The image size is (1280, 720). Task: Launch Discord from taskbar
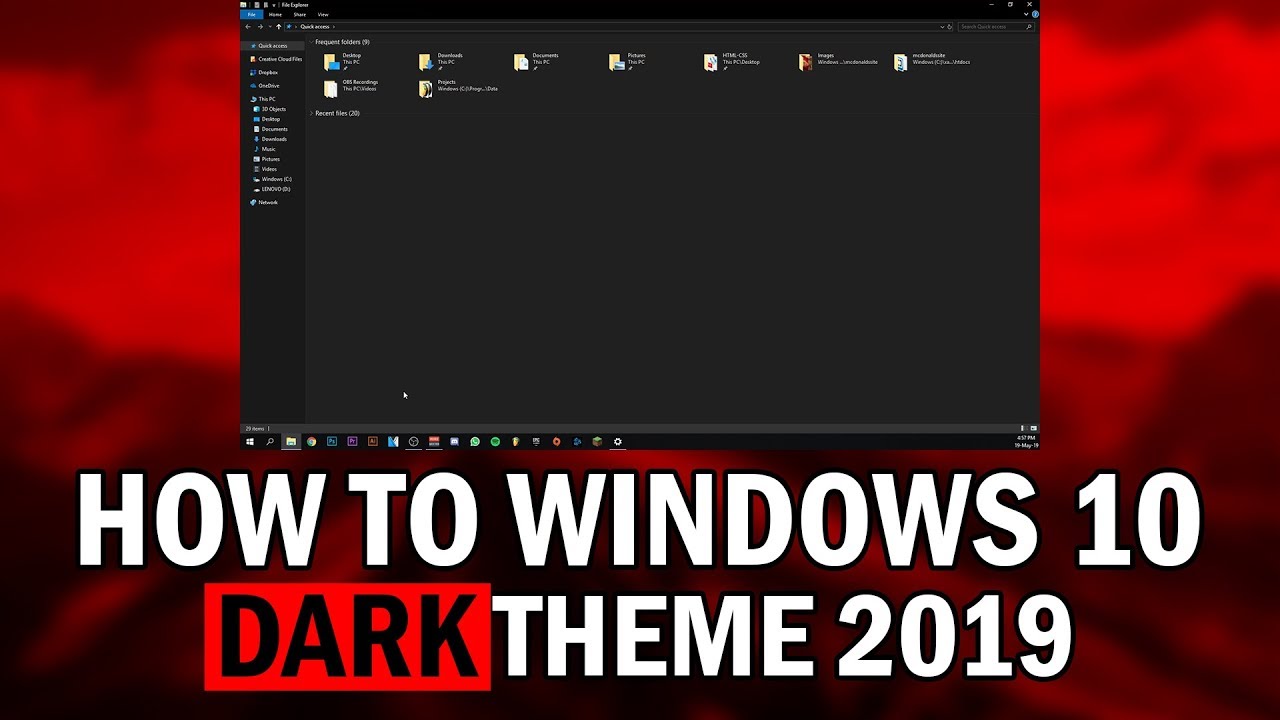coord(454,441)
